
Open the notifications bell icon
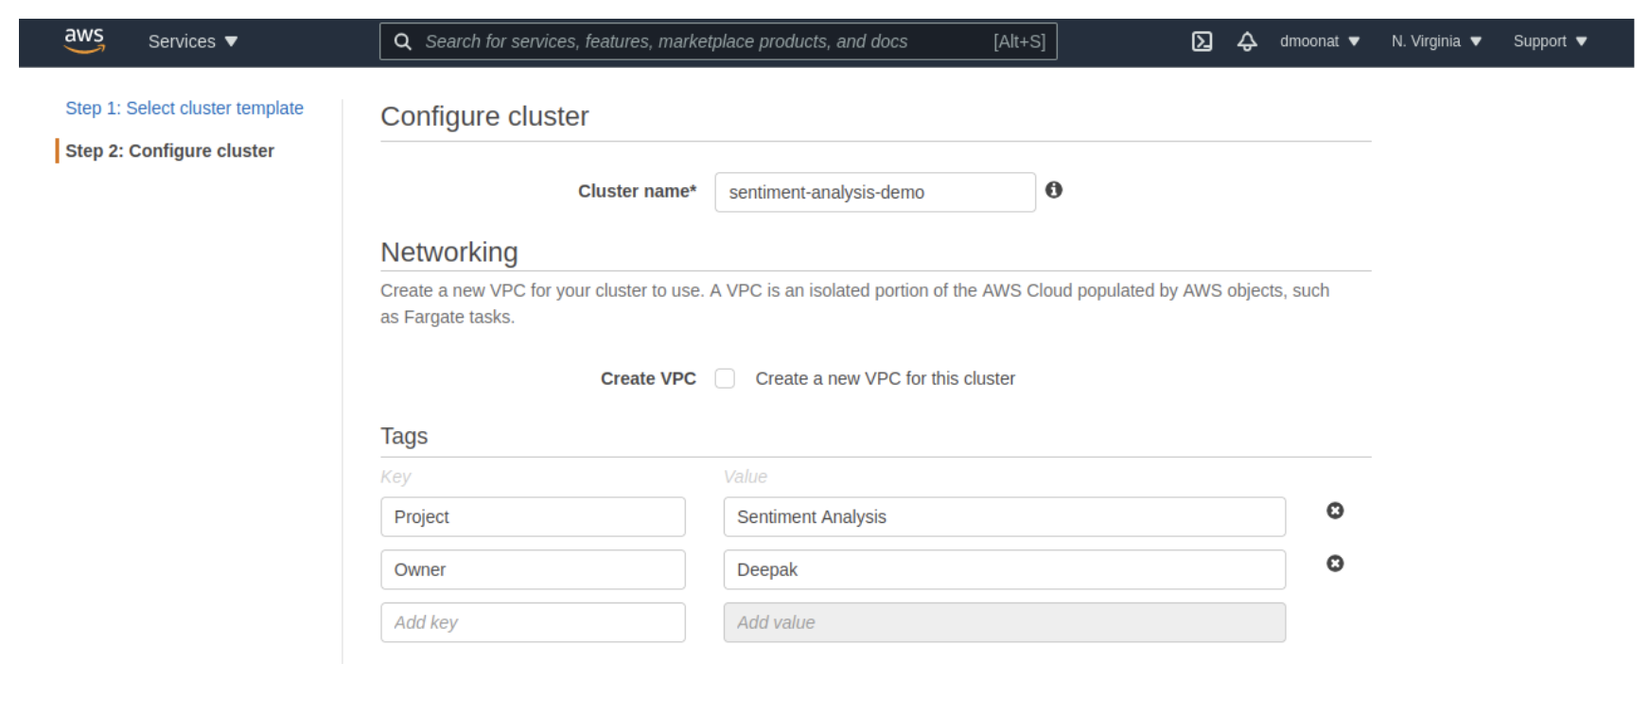pyautogui.click(x=1247, y=41)
